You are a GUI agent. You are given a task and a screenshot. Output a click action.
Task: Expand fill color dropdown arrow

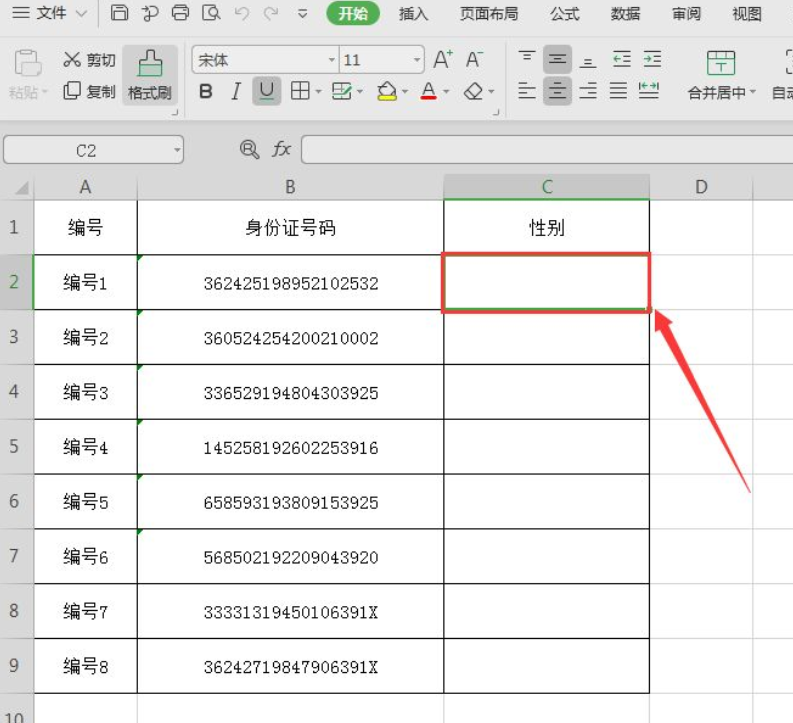coord(405,92)
